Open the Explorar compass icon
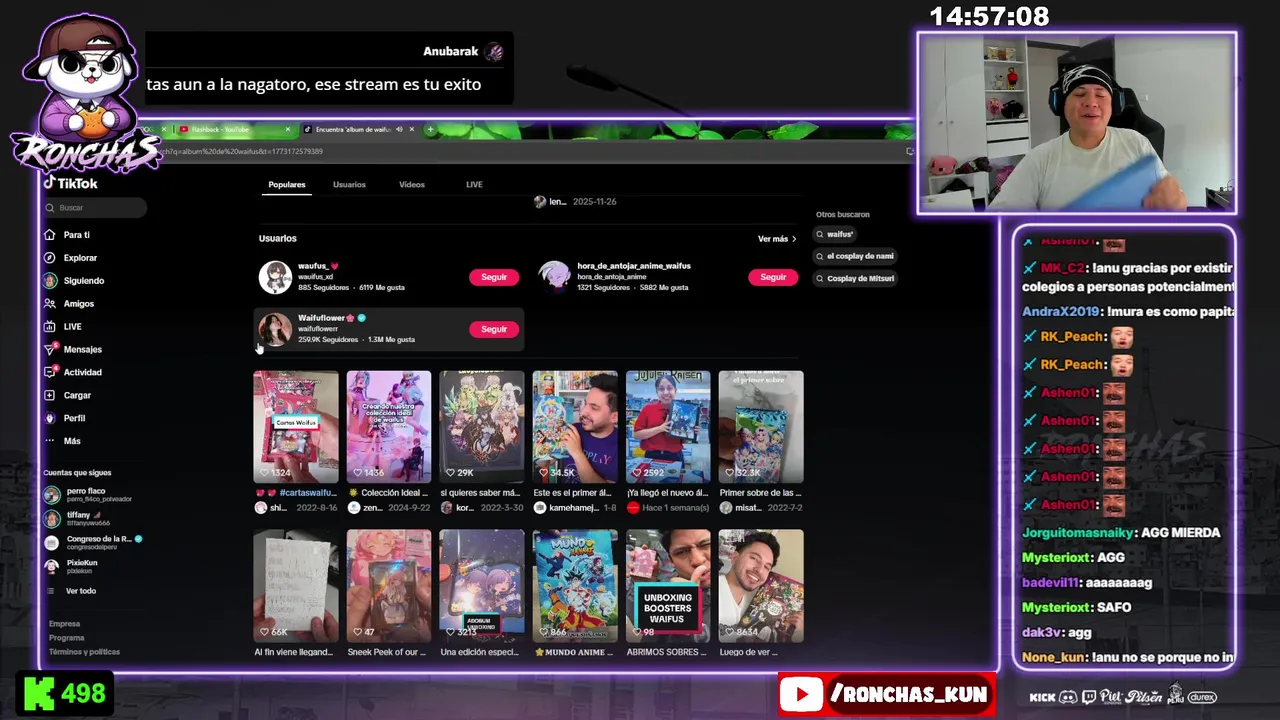 point(50,258)
